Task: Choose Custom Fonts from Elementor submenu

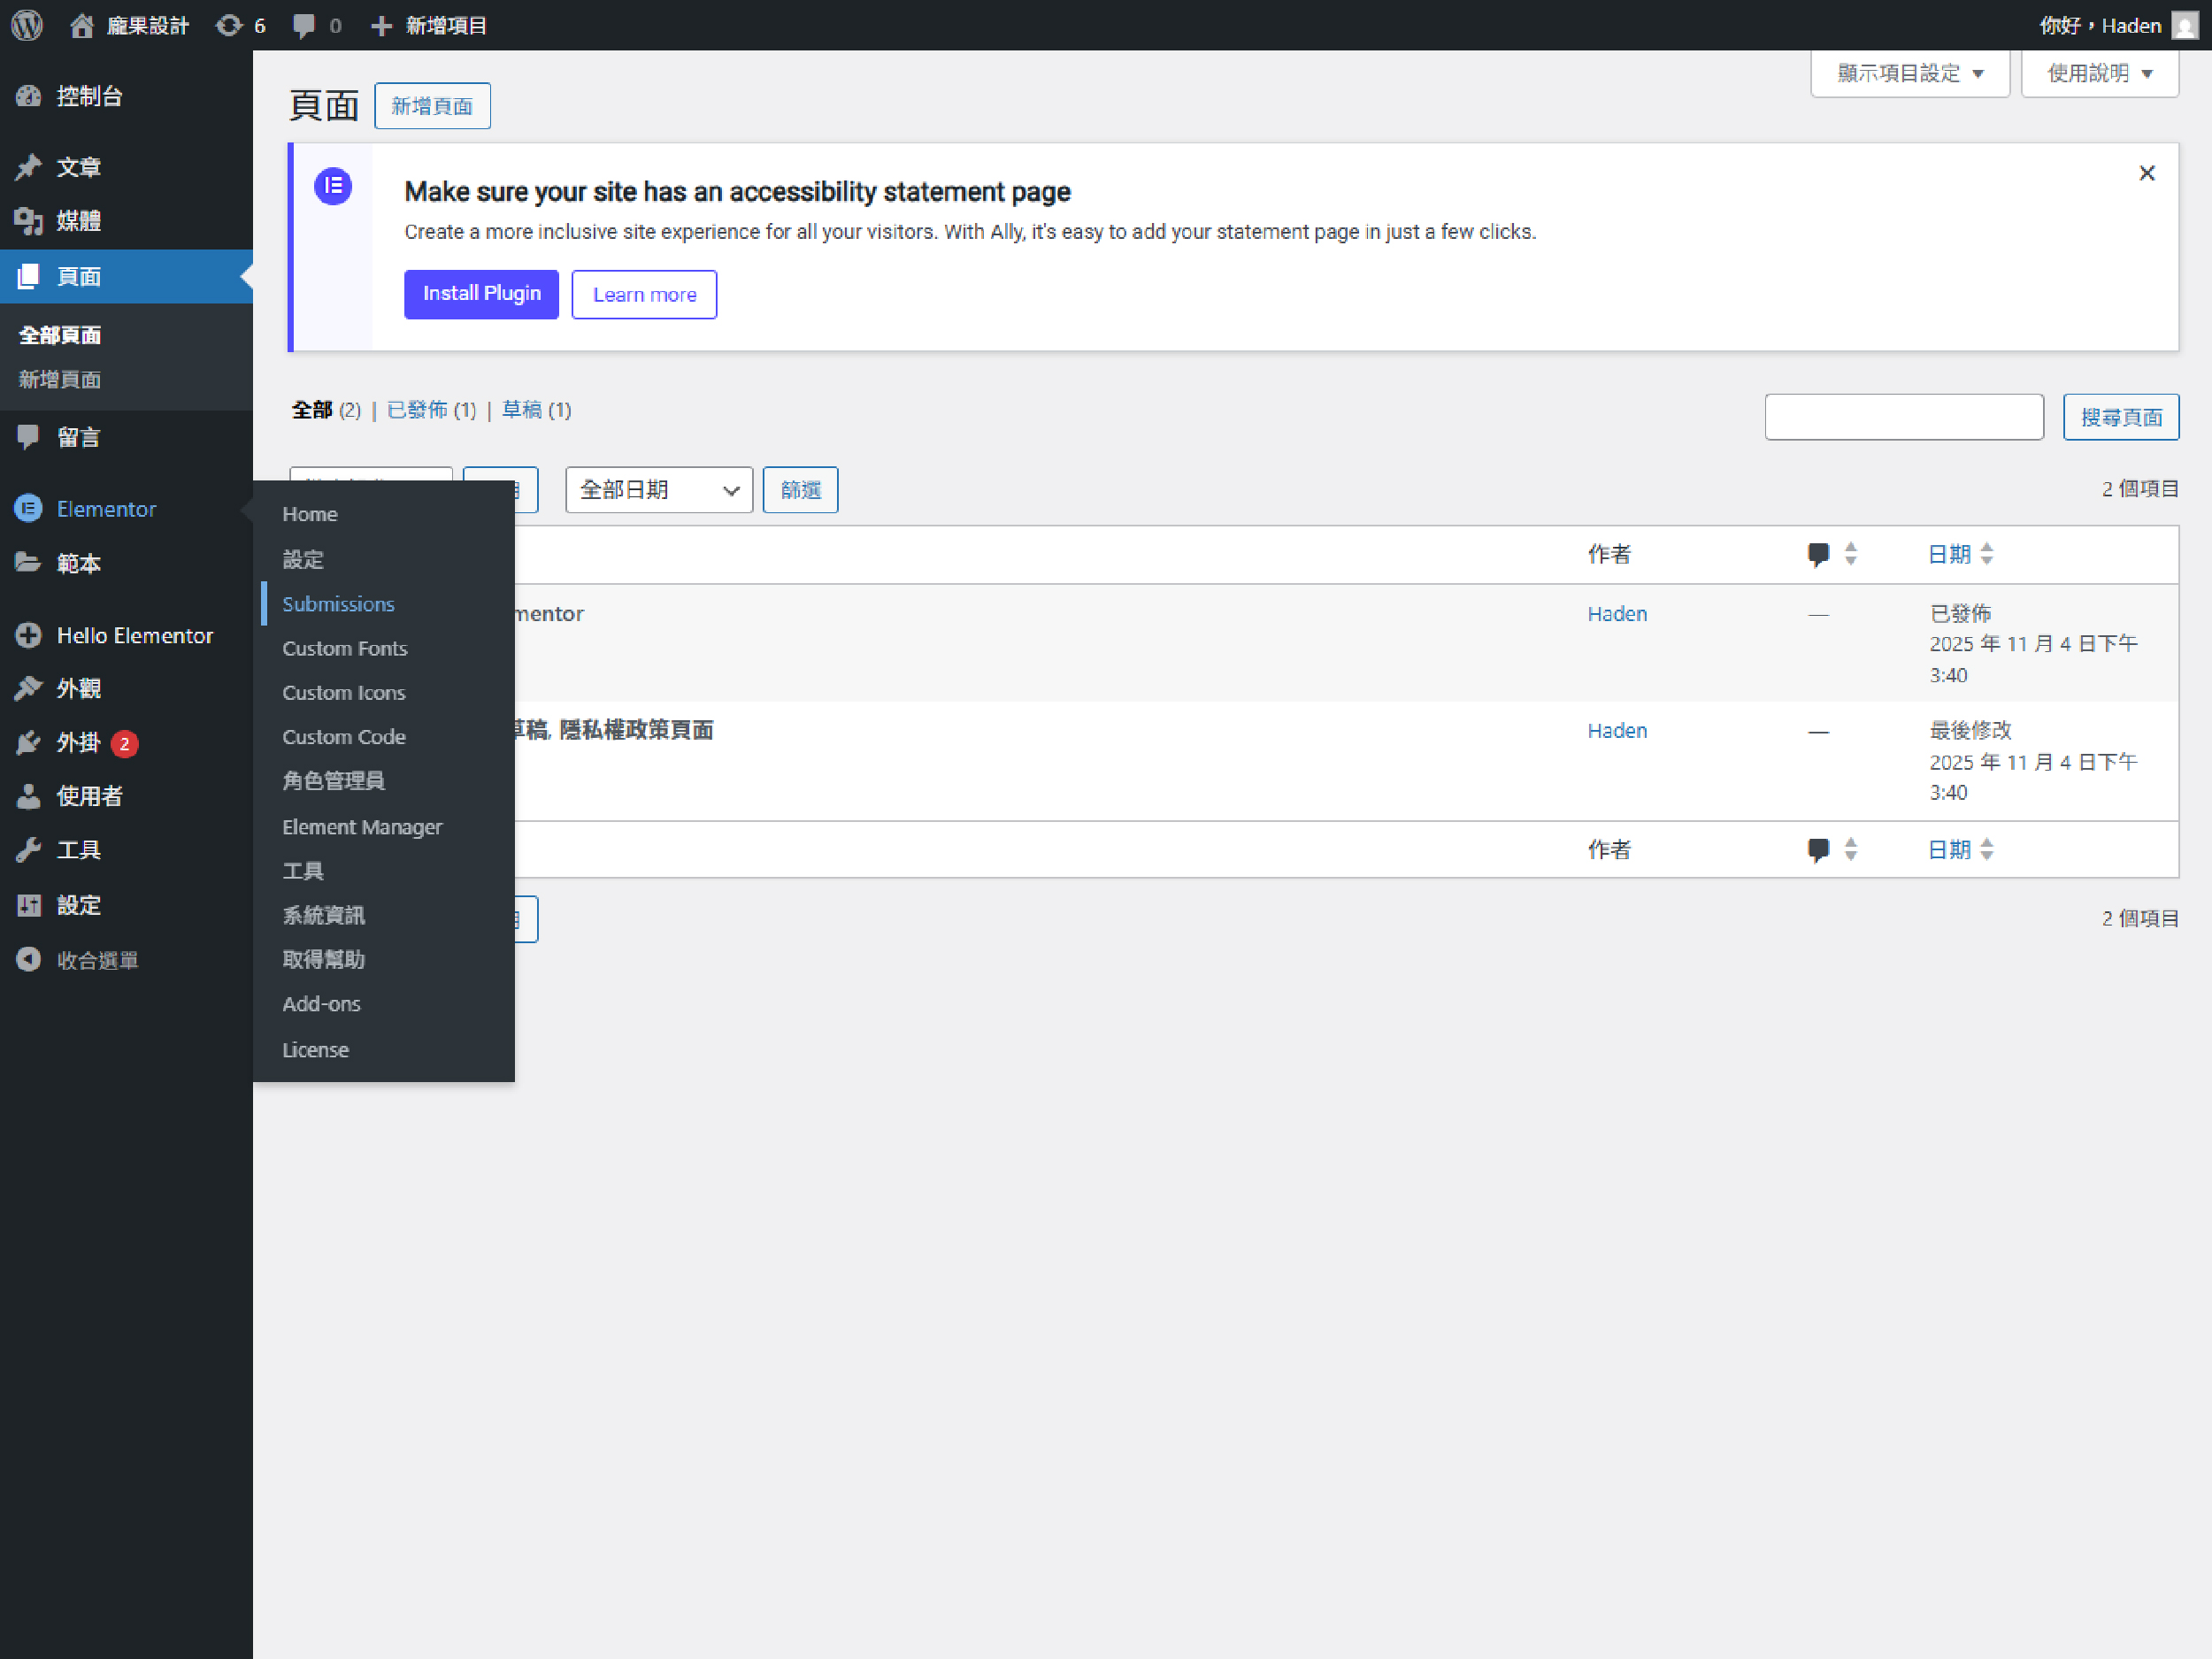Action: 344,648
